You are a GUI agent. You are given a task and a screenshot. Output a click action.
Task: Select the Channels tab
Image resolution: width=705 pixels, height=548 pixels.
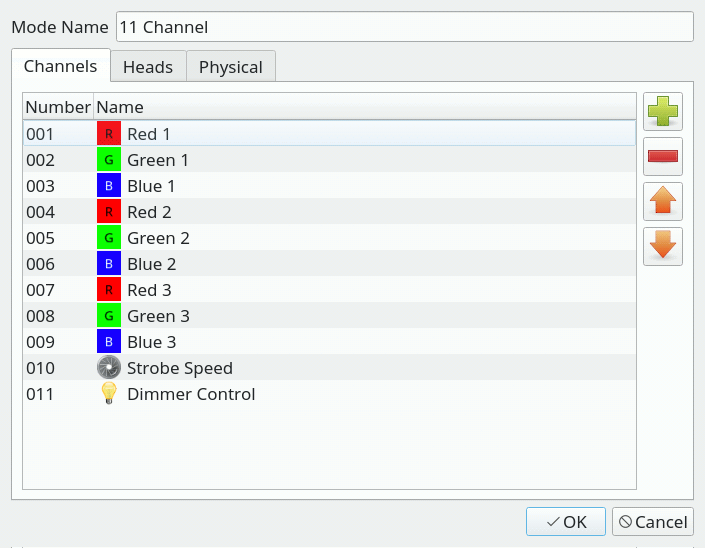(x=60, y=66)
